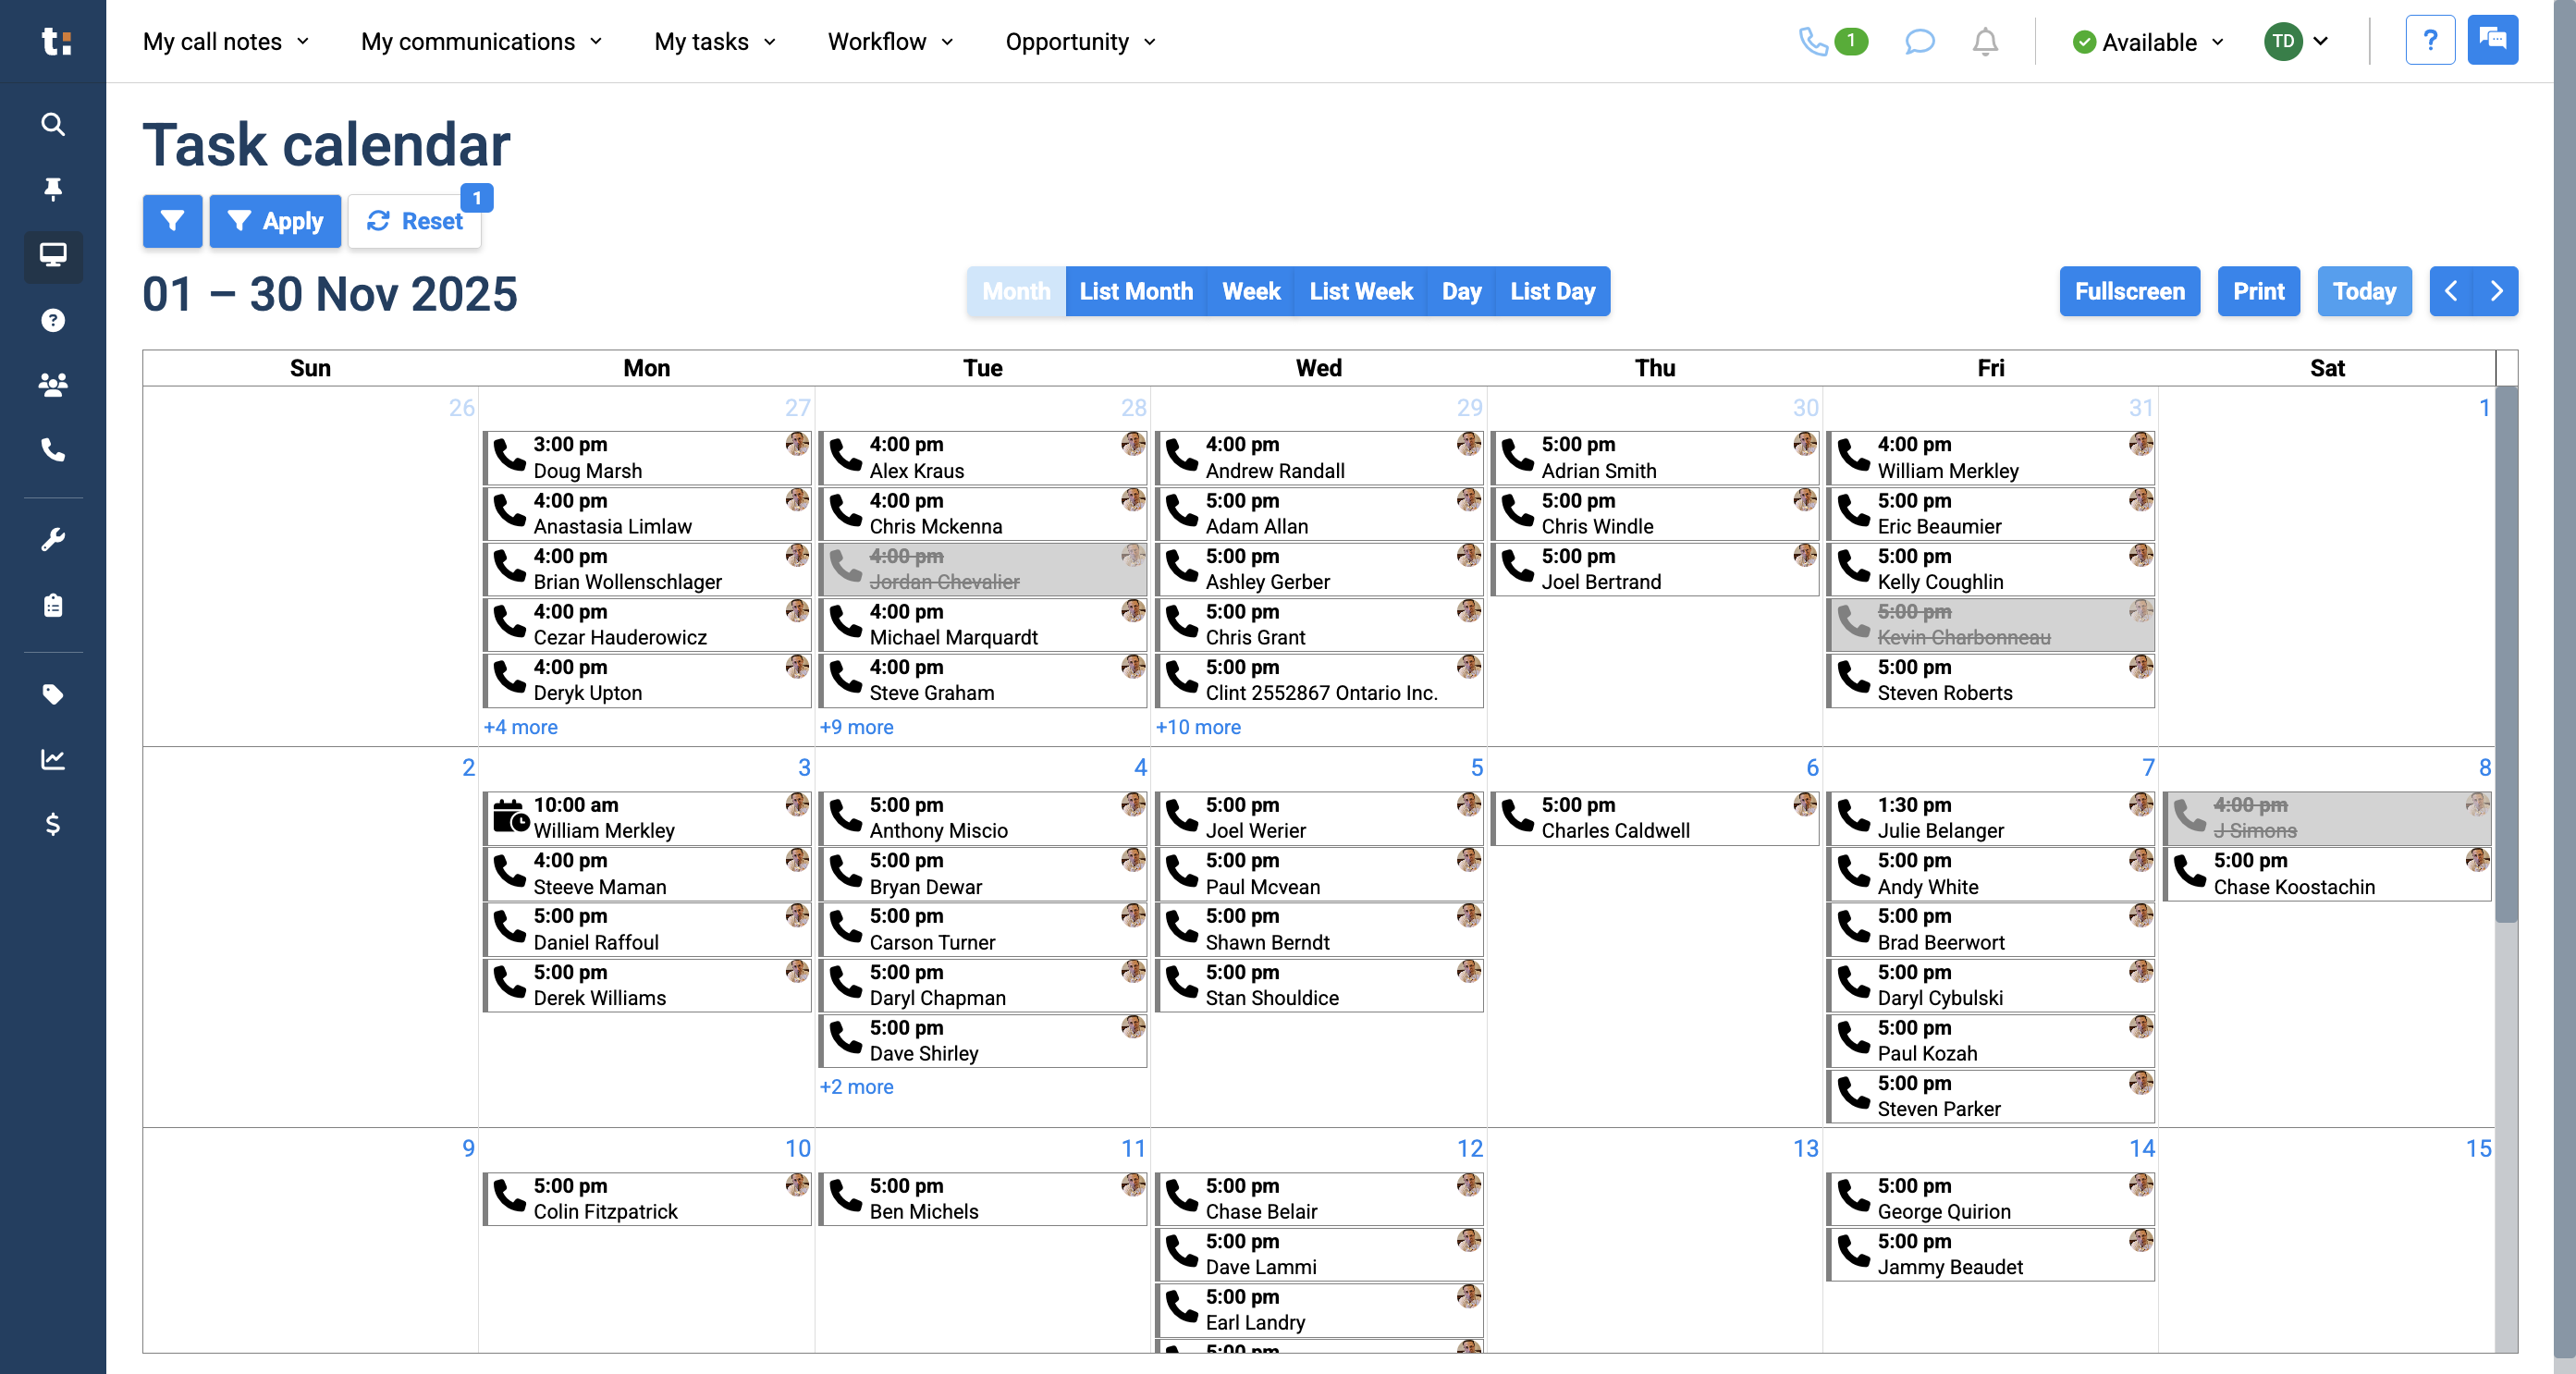This screenshot has width=2576, height=1374.
Task: Show +10 more tasks on Wednesday 29
Action: point(1198,727)
